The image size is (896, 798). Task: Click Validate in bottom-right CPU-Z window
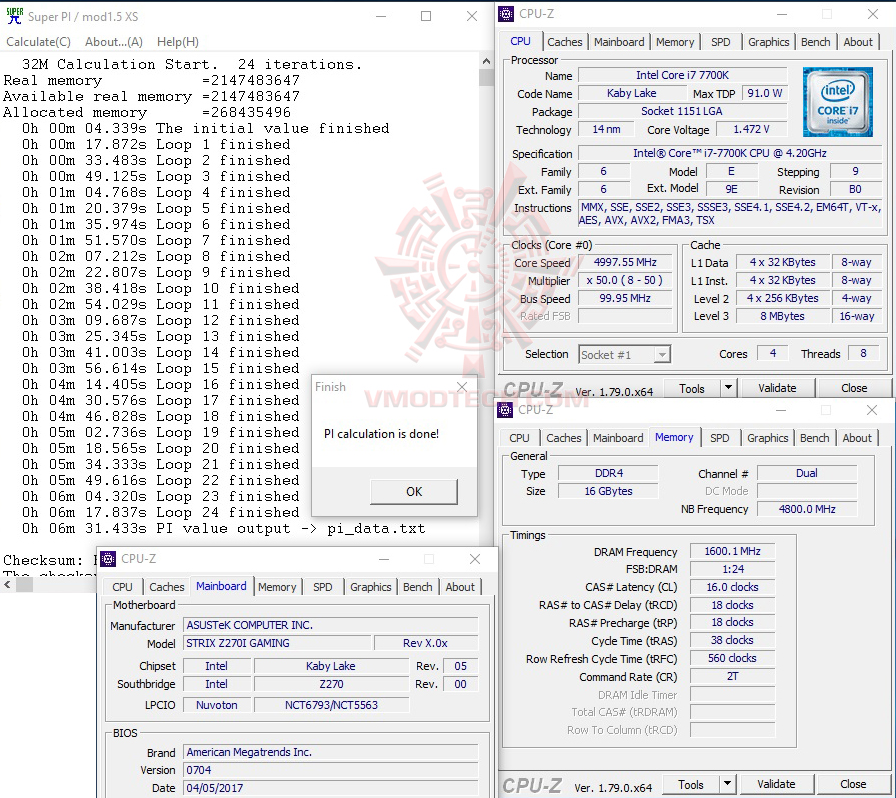coord(775,784)
